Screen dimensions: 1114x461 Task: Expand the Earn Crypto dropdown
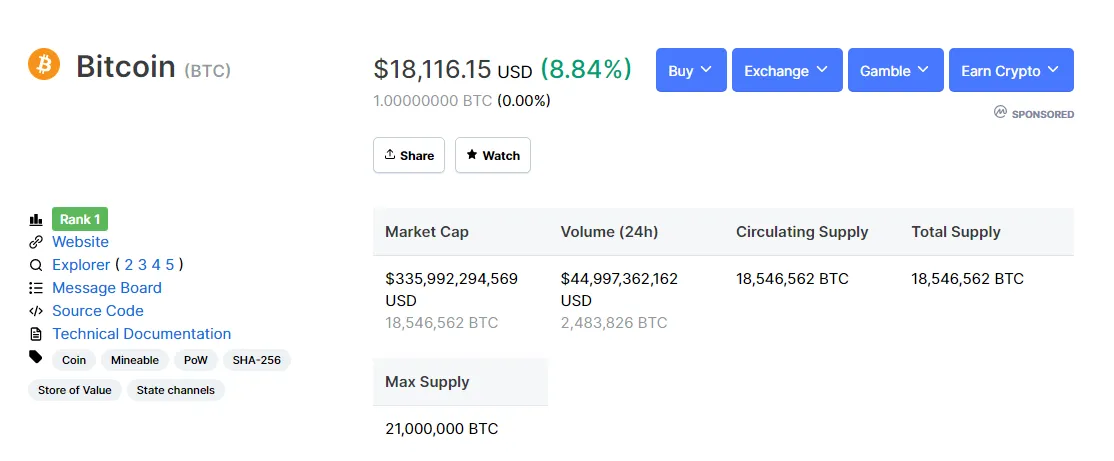pyautogui.click(x=1011, y=70)
